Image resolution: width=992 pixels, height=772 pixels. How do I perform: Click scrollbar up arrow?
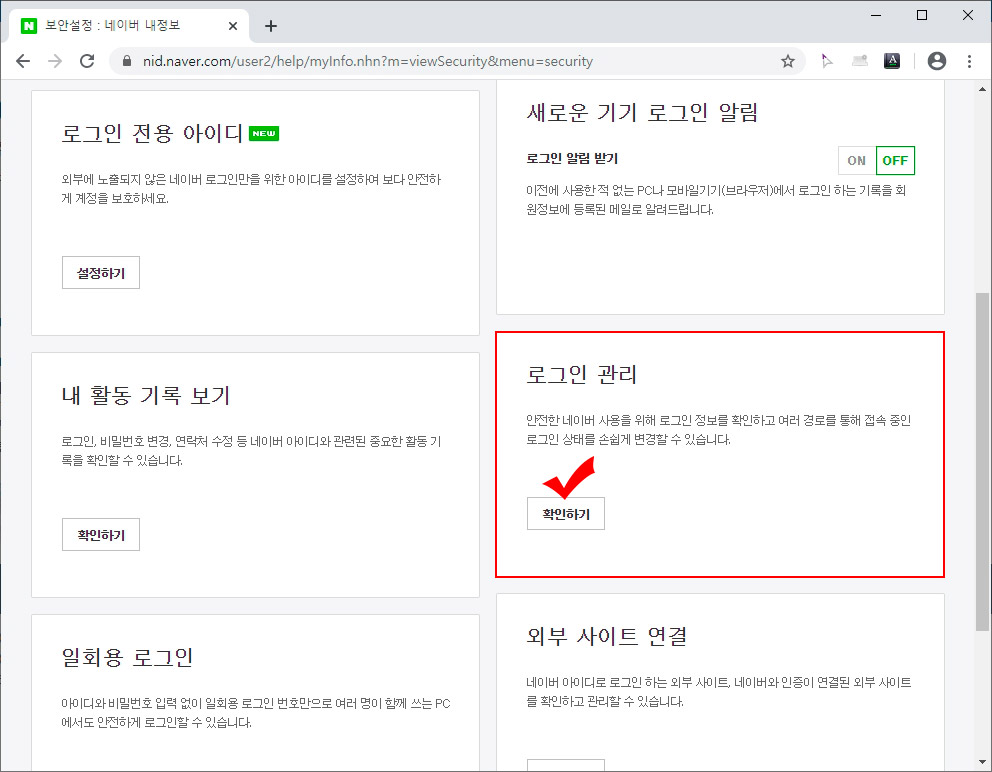coord(982,89)
